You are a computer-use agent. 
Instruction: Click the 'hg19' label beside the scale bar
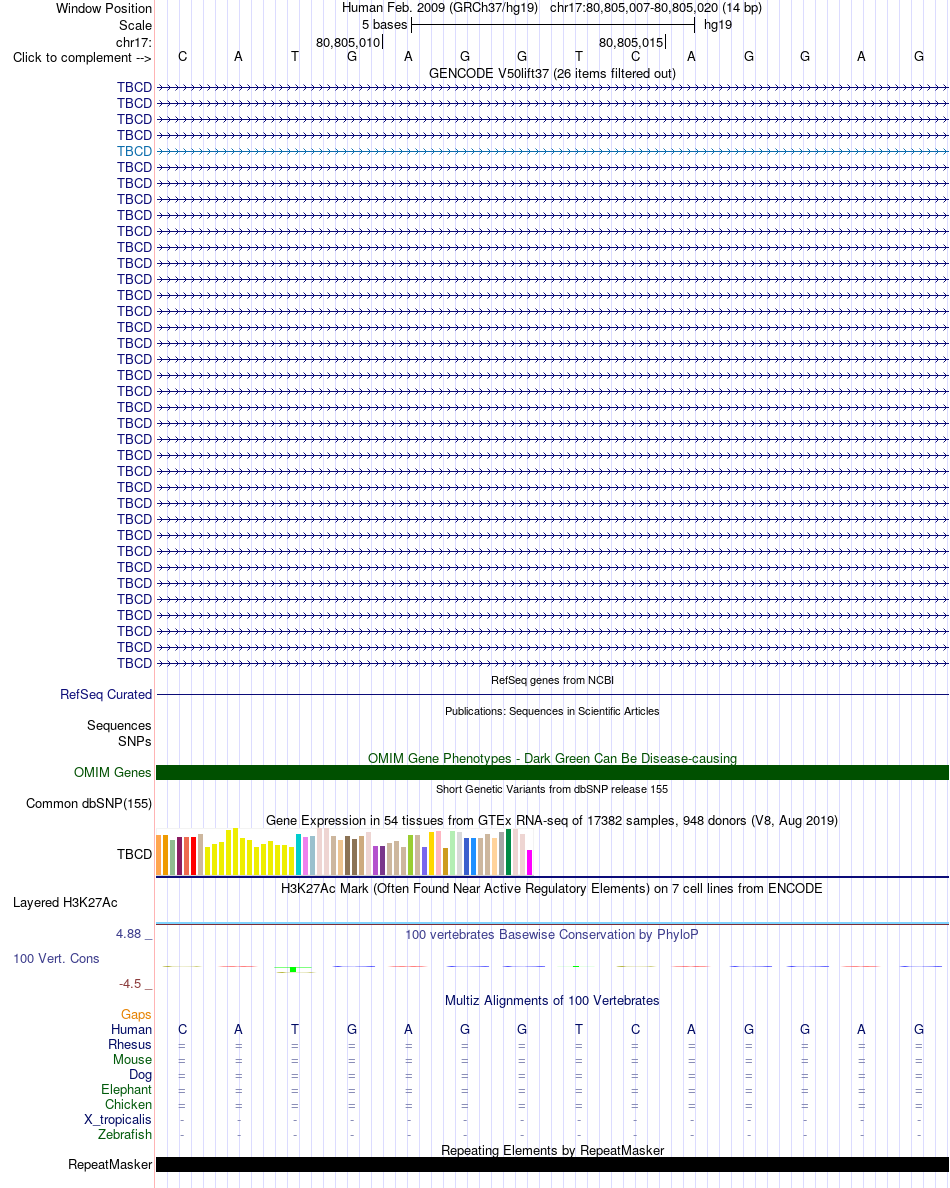click(717, 24)
